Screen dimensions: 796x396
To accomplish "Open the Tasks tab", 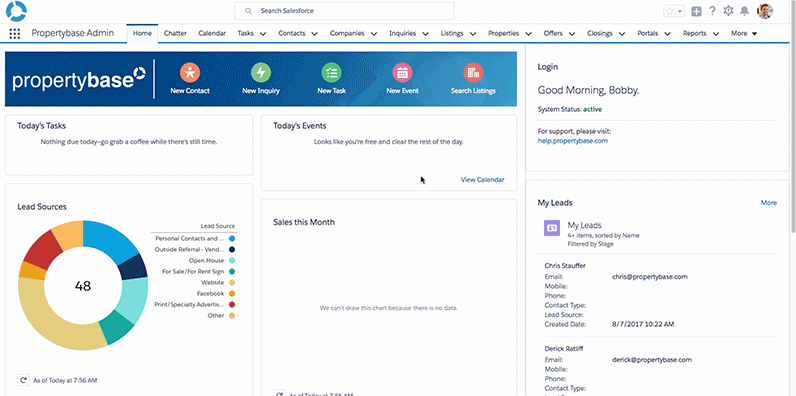I will tap(246, 34).
